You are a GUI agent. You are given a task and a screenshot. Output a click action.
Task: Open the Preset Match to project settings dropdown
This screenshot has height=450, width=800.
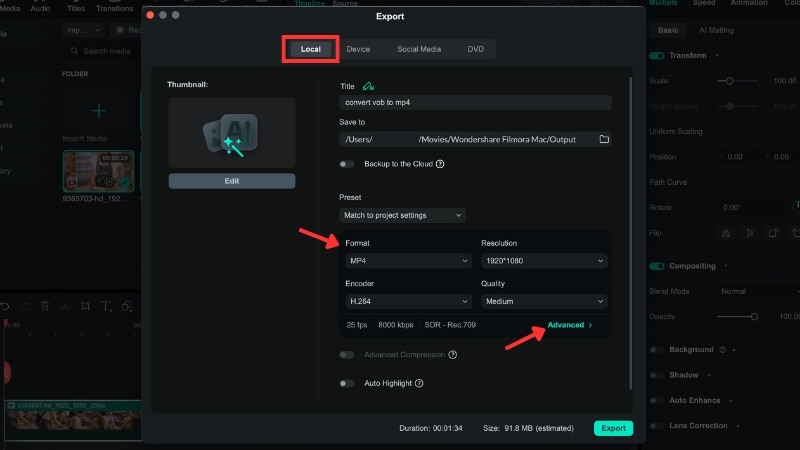click(x=402, y=215)
